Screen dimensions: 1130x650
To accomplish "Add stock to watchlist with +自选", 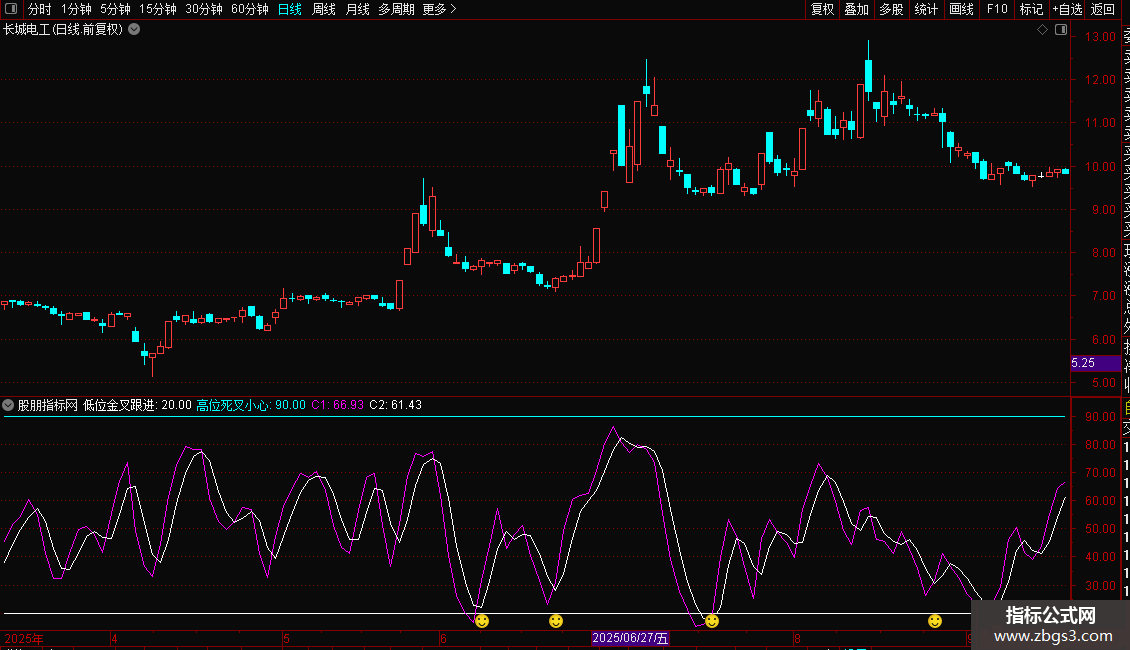I will (x=1067, y=9).
